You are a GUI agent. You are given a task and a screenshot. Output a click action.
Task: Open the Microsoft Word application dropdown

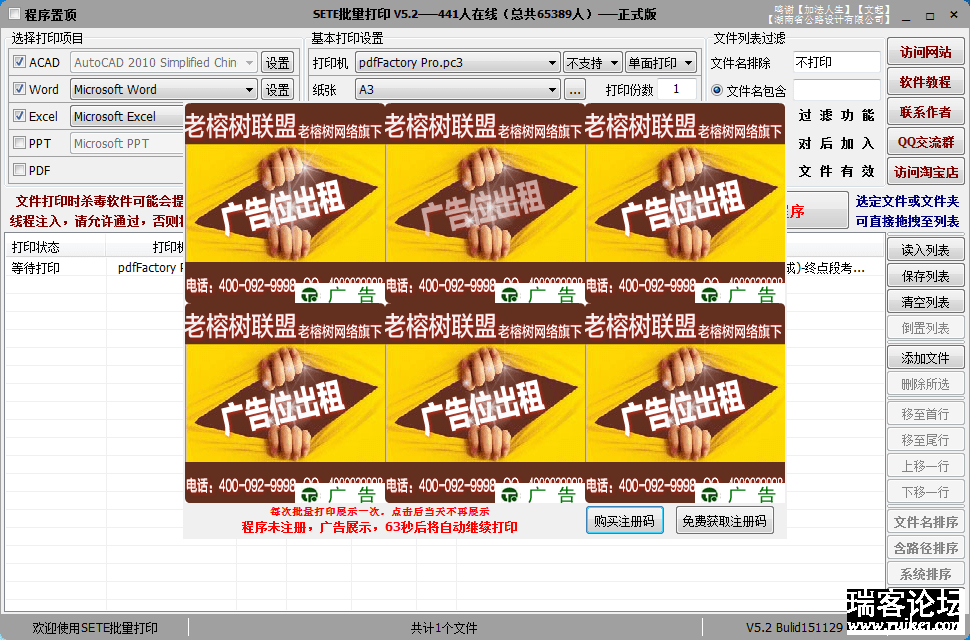pyautogui.click(x=164, y=90)
